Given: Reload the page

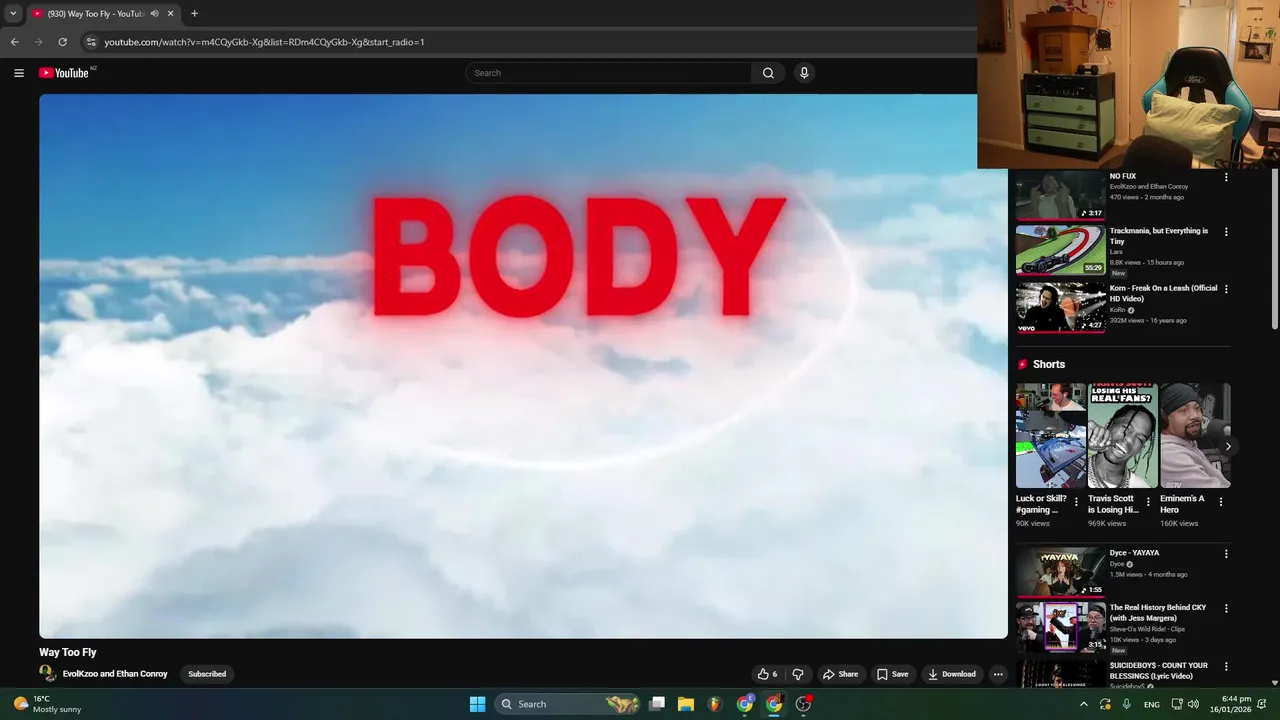Looking at the screenshot, I should (x=62, y=42).
